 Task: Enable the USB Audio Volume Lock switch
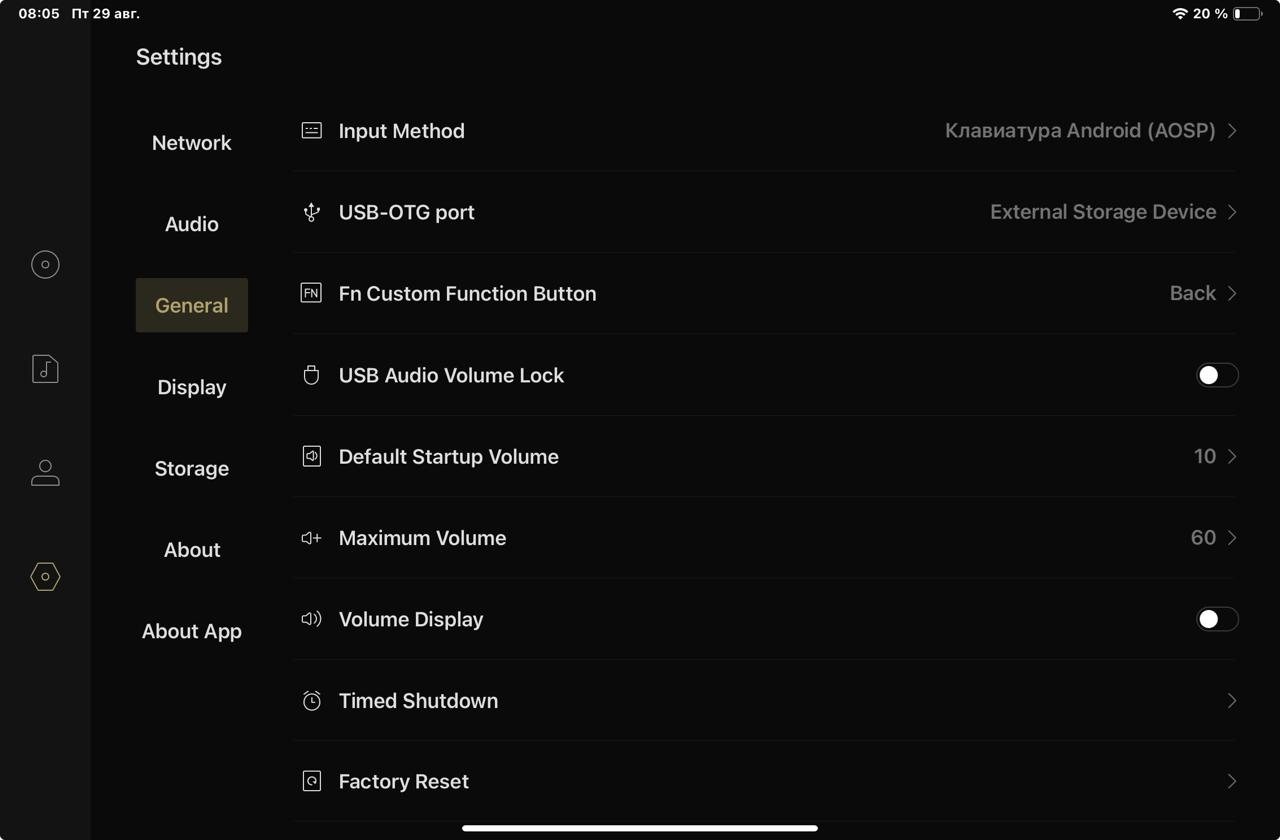coord(1217,375)
